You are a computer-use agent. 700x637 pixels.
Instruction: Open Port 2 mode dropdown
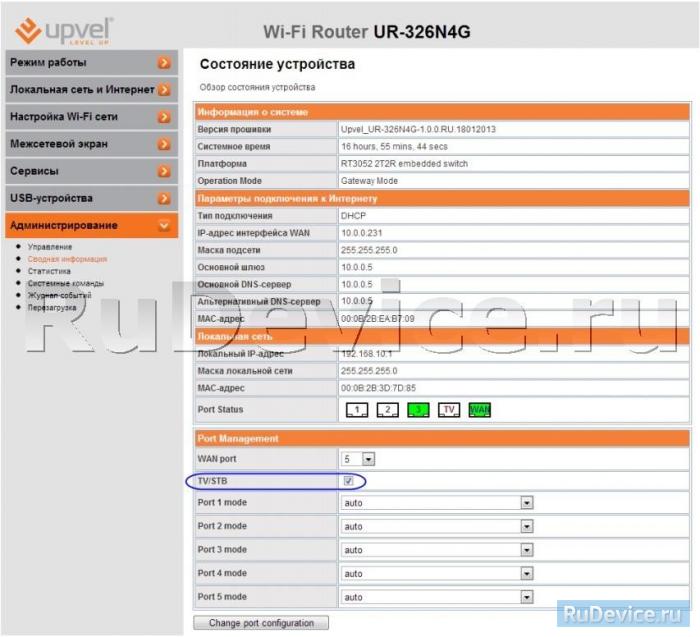point(527,527)
